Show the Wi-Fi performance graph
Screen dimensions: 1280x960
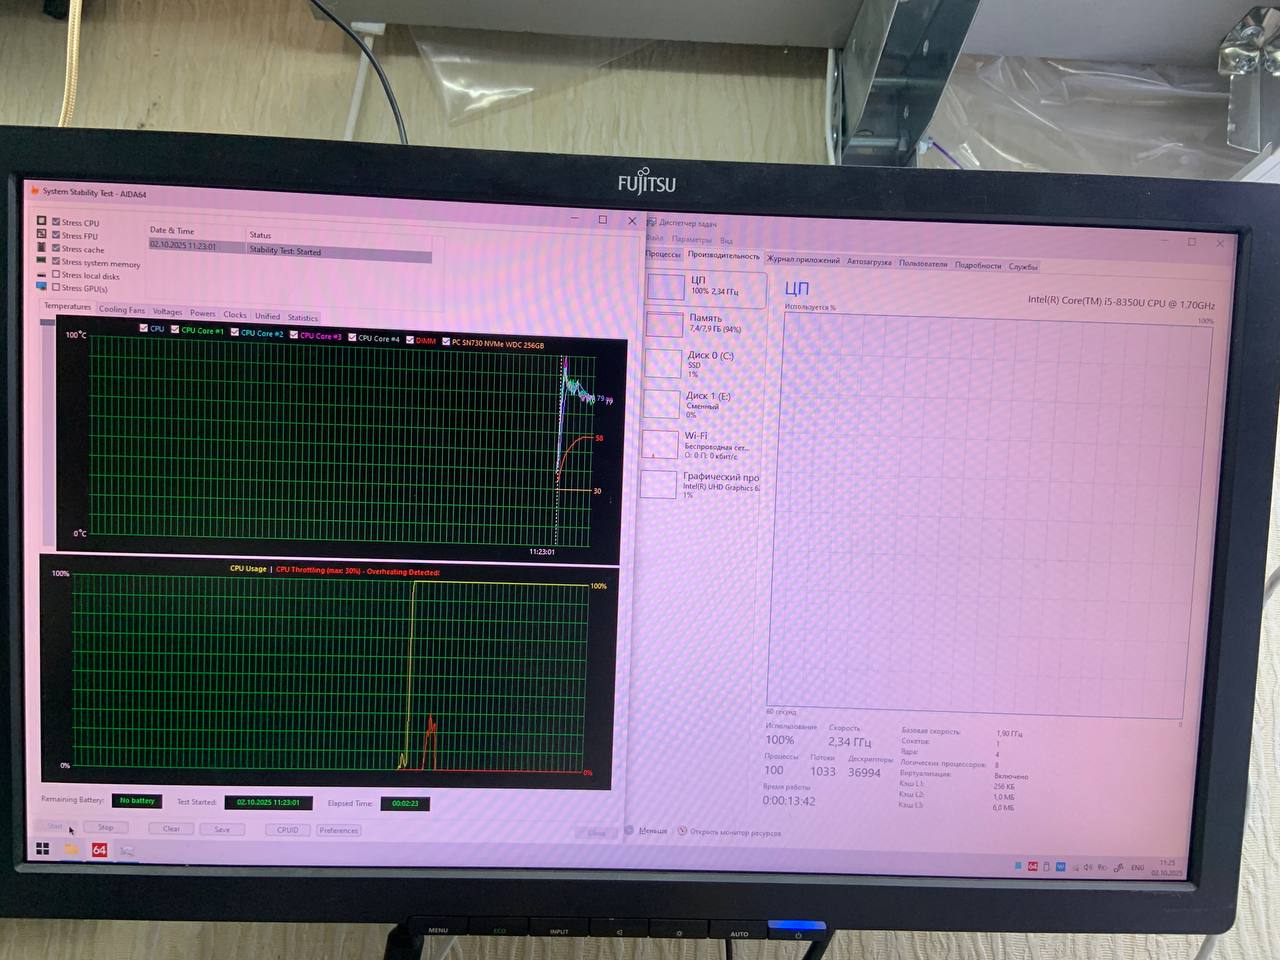click(702, 444)
